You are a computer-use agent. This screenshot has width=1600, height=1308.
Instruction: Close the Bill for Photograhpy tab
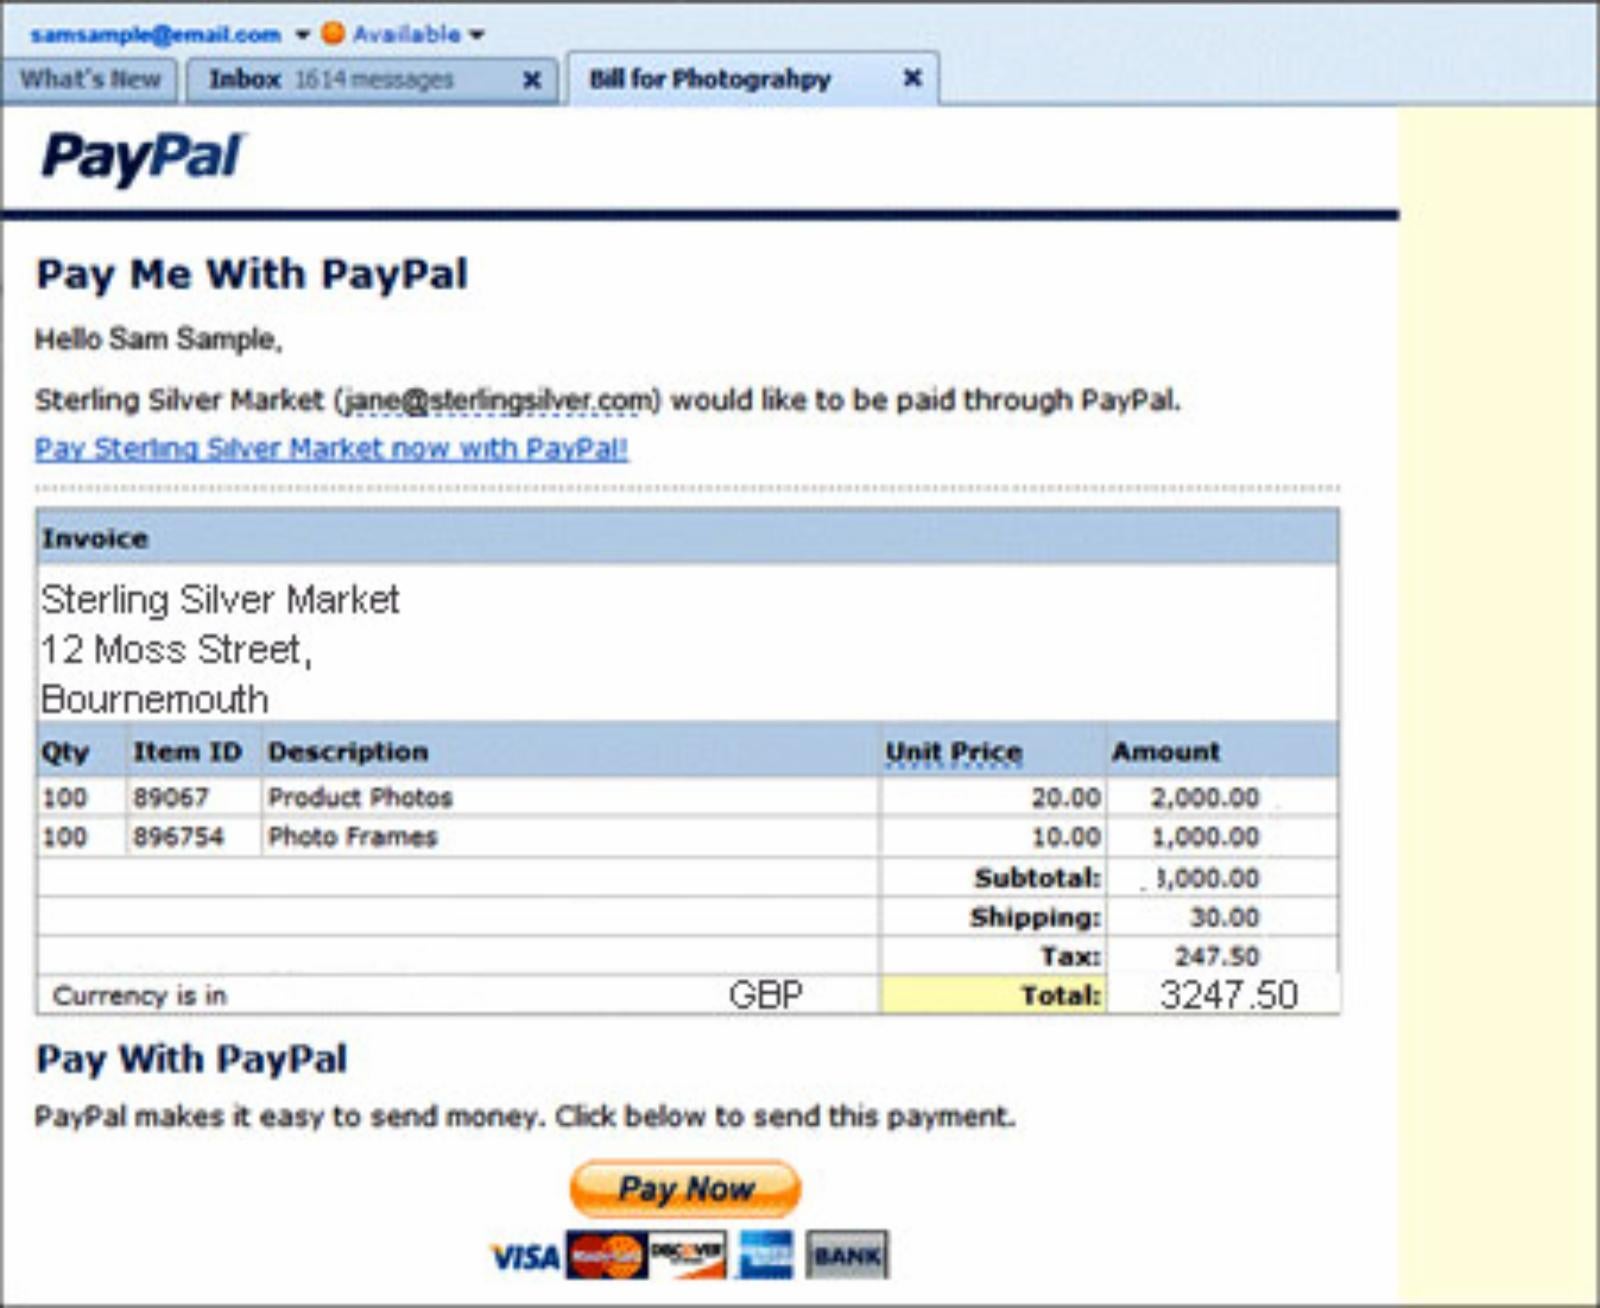912,77
